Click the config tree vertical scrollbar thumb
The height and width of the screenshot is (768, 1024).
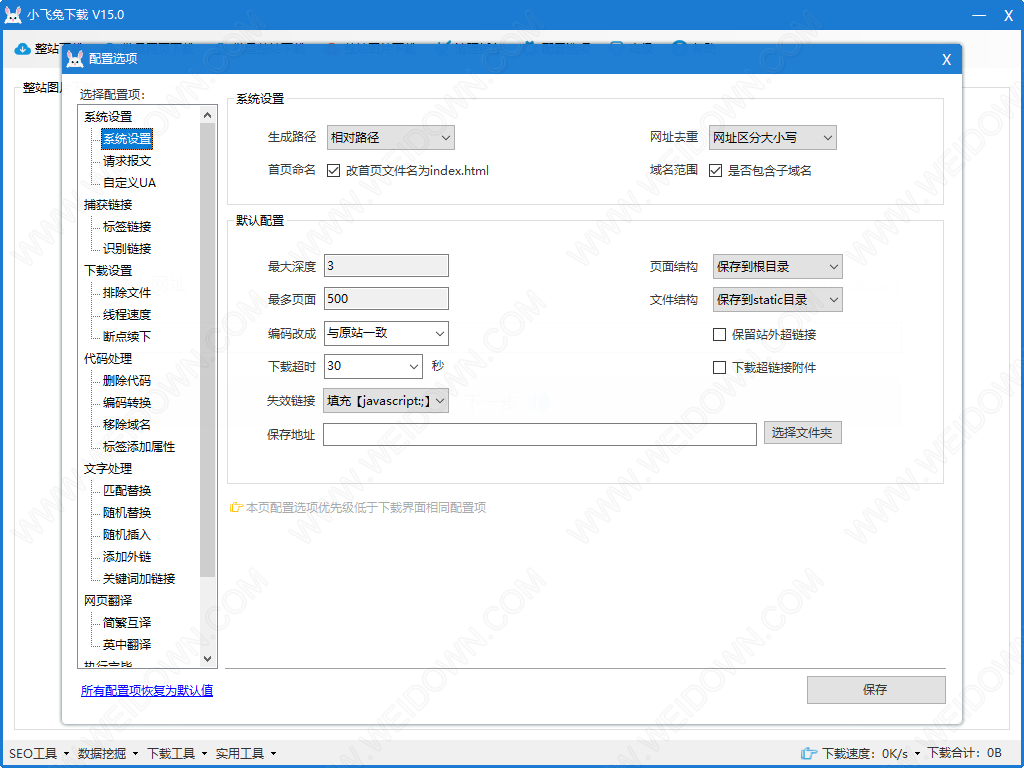208,349
